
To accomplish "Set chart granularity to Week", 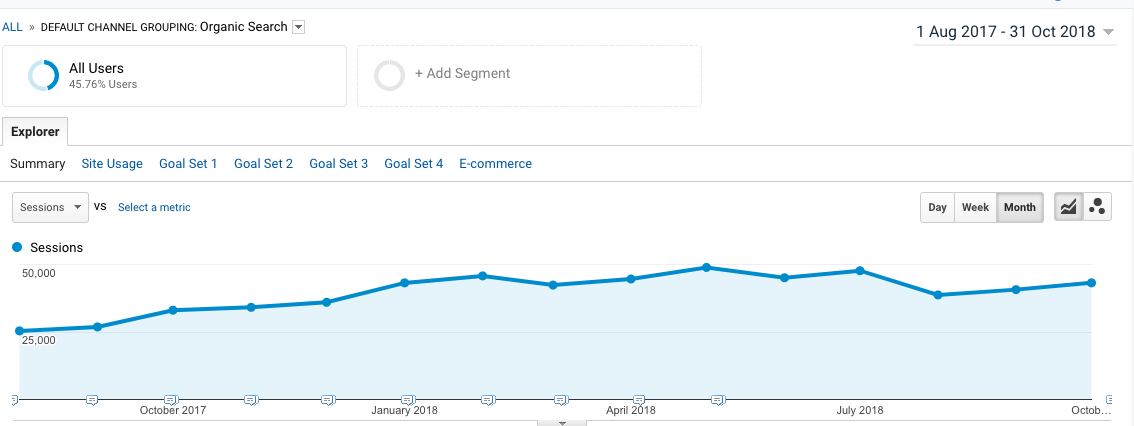I will [975, 207].
